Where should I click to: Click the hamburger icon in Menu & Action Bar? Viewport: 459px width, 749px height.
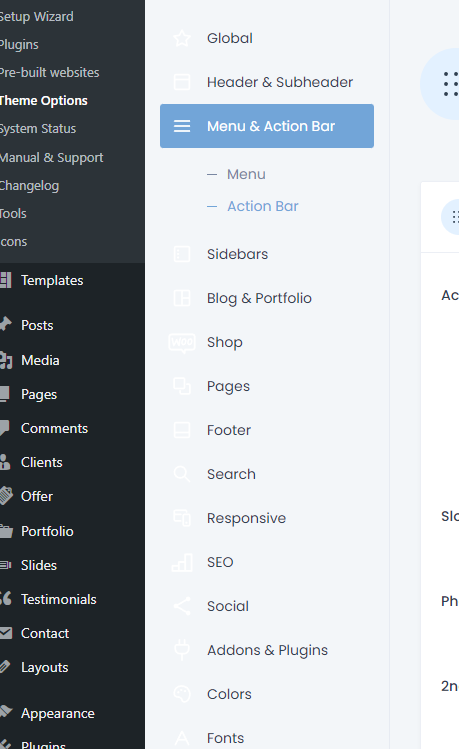182,126
